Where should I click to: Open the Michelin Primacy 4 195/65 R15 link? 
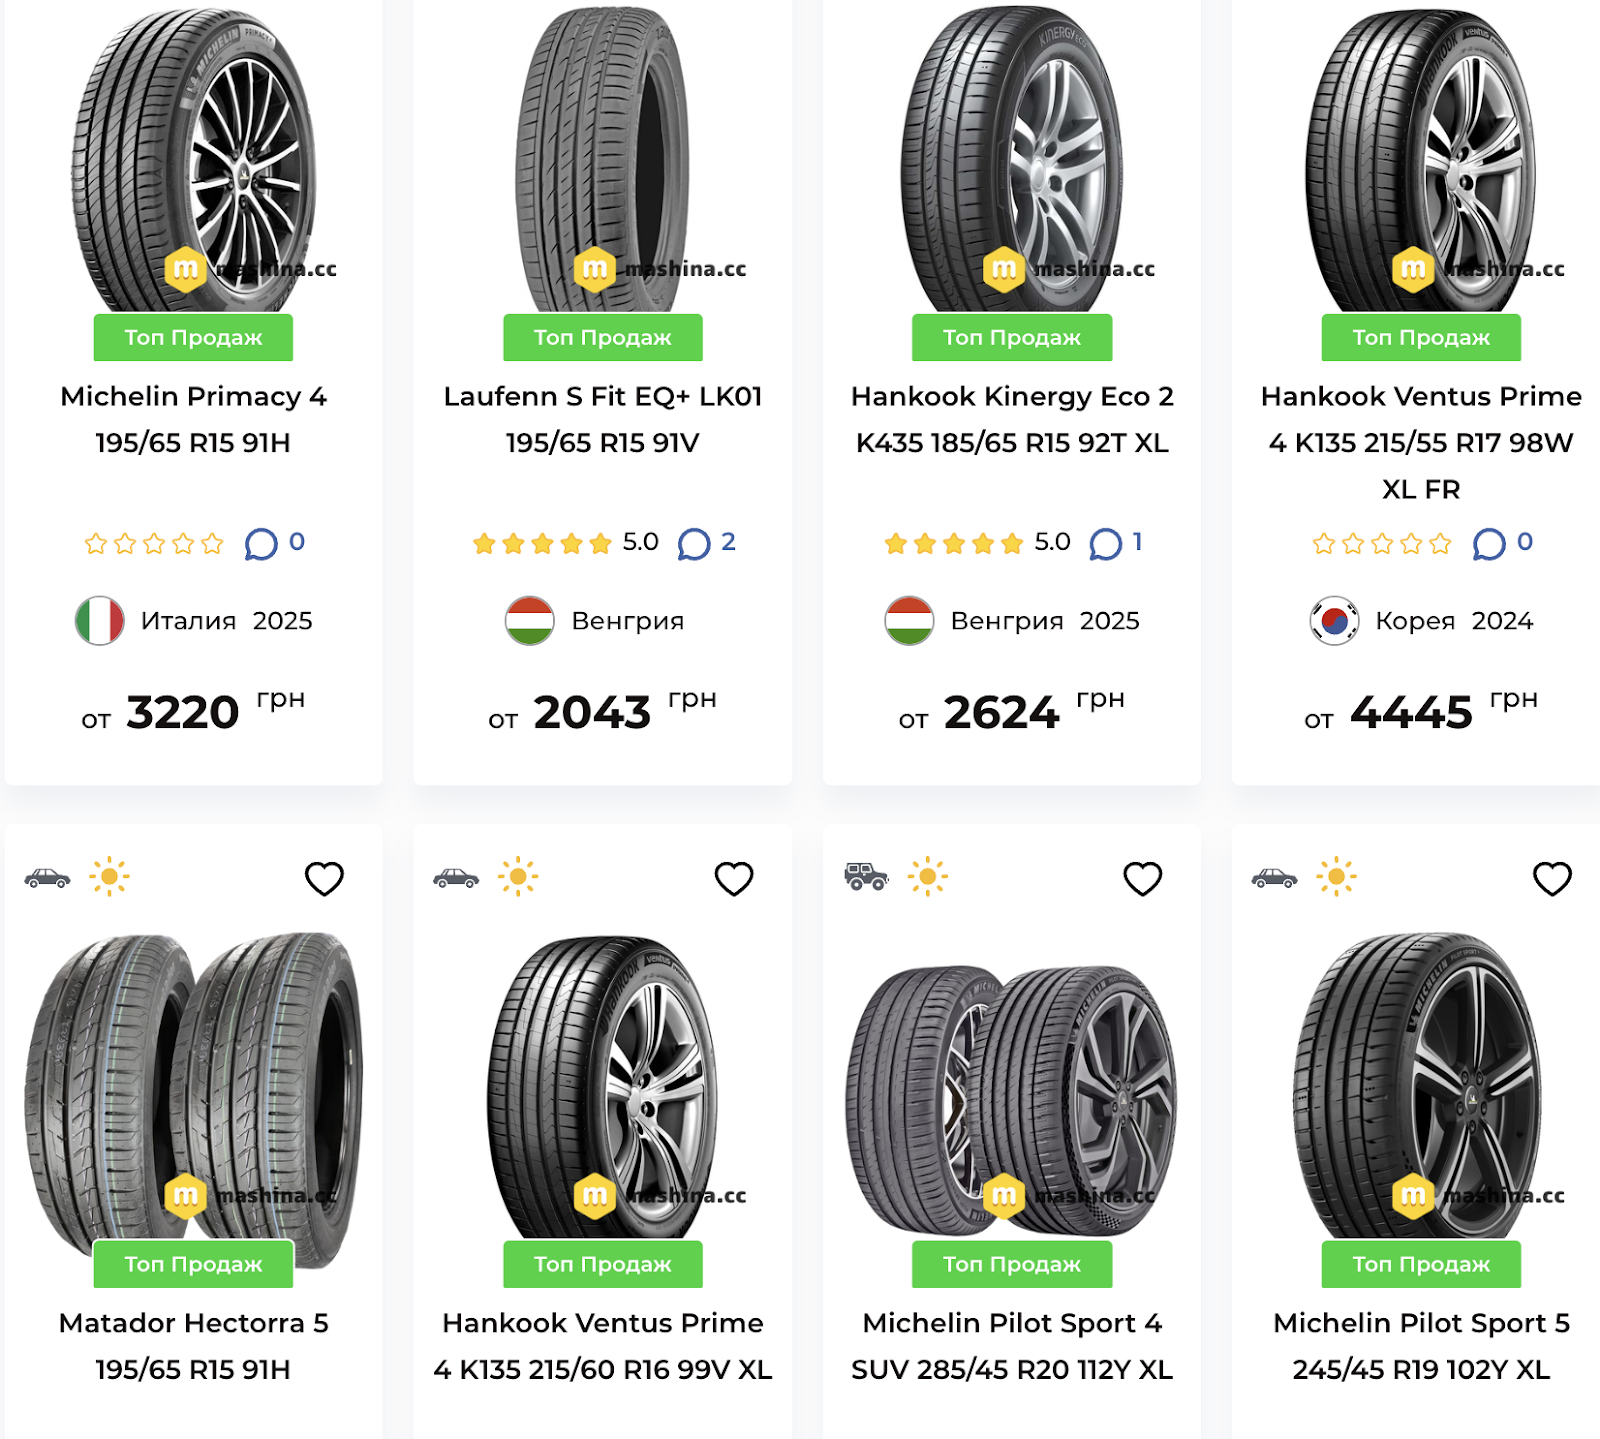[193, 419]
